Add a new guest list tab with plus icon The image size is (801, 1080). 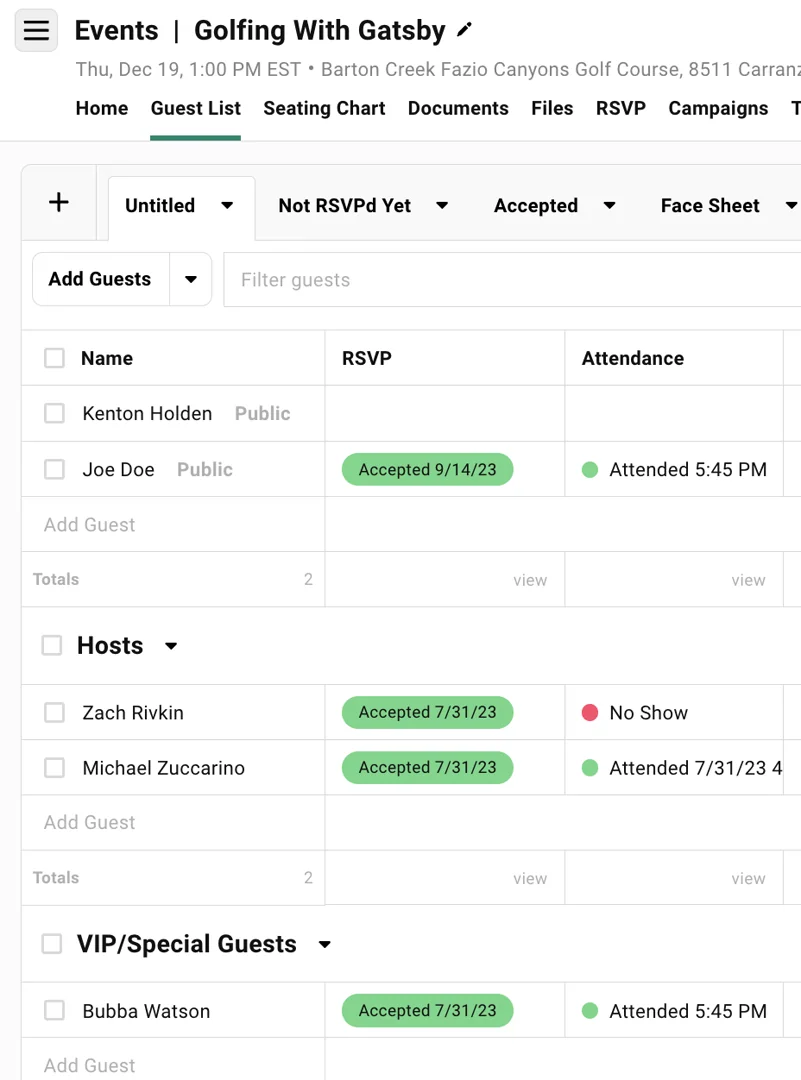click(59, 202)
